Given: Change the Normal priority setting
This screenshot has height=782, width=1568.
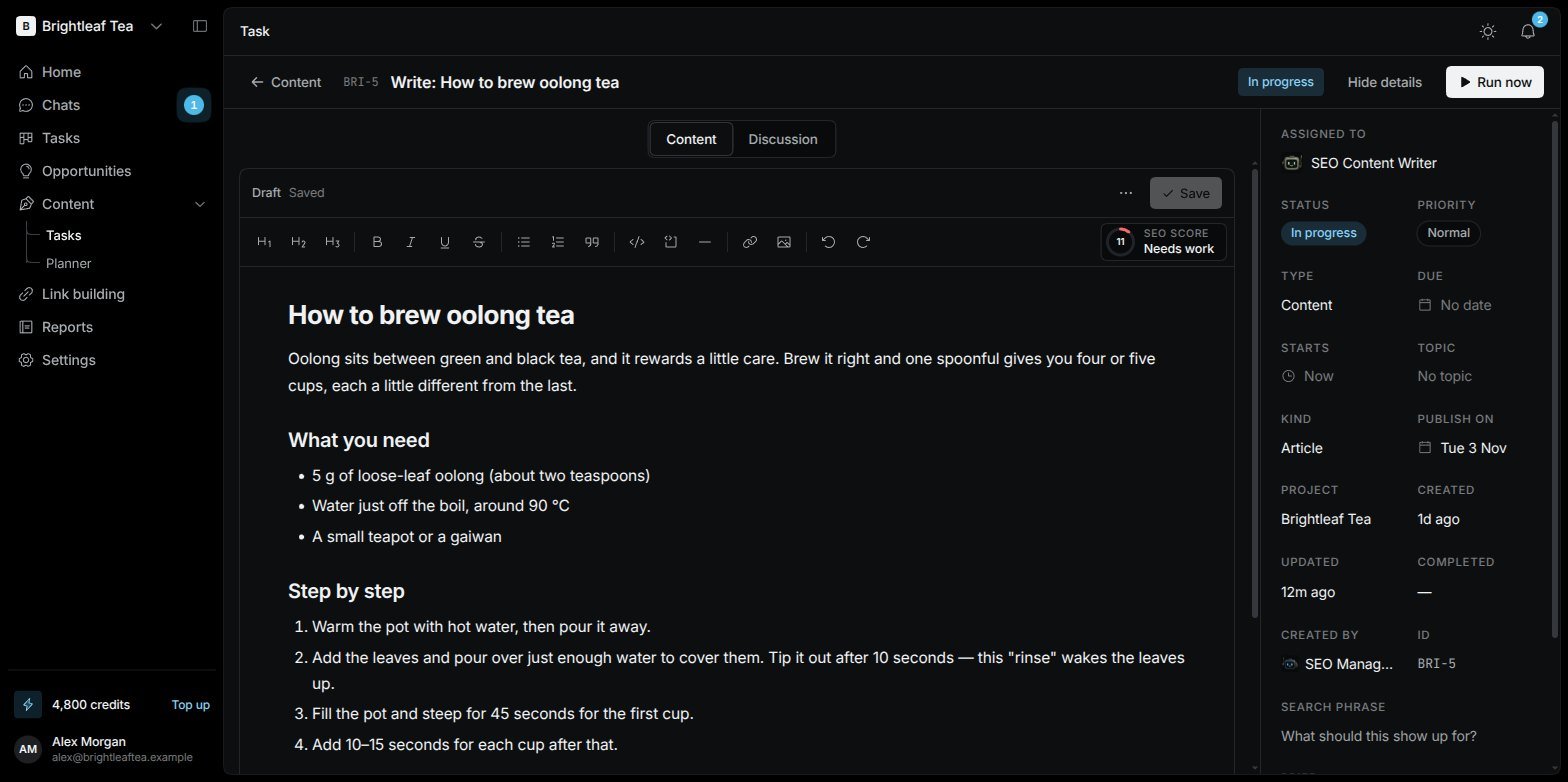Looking at the screenshot, I should pyautogui.click(x=1448, y=233).
